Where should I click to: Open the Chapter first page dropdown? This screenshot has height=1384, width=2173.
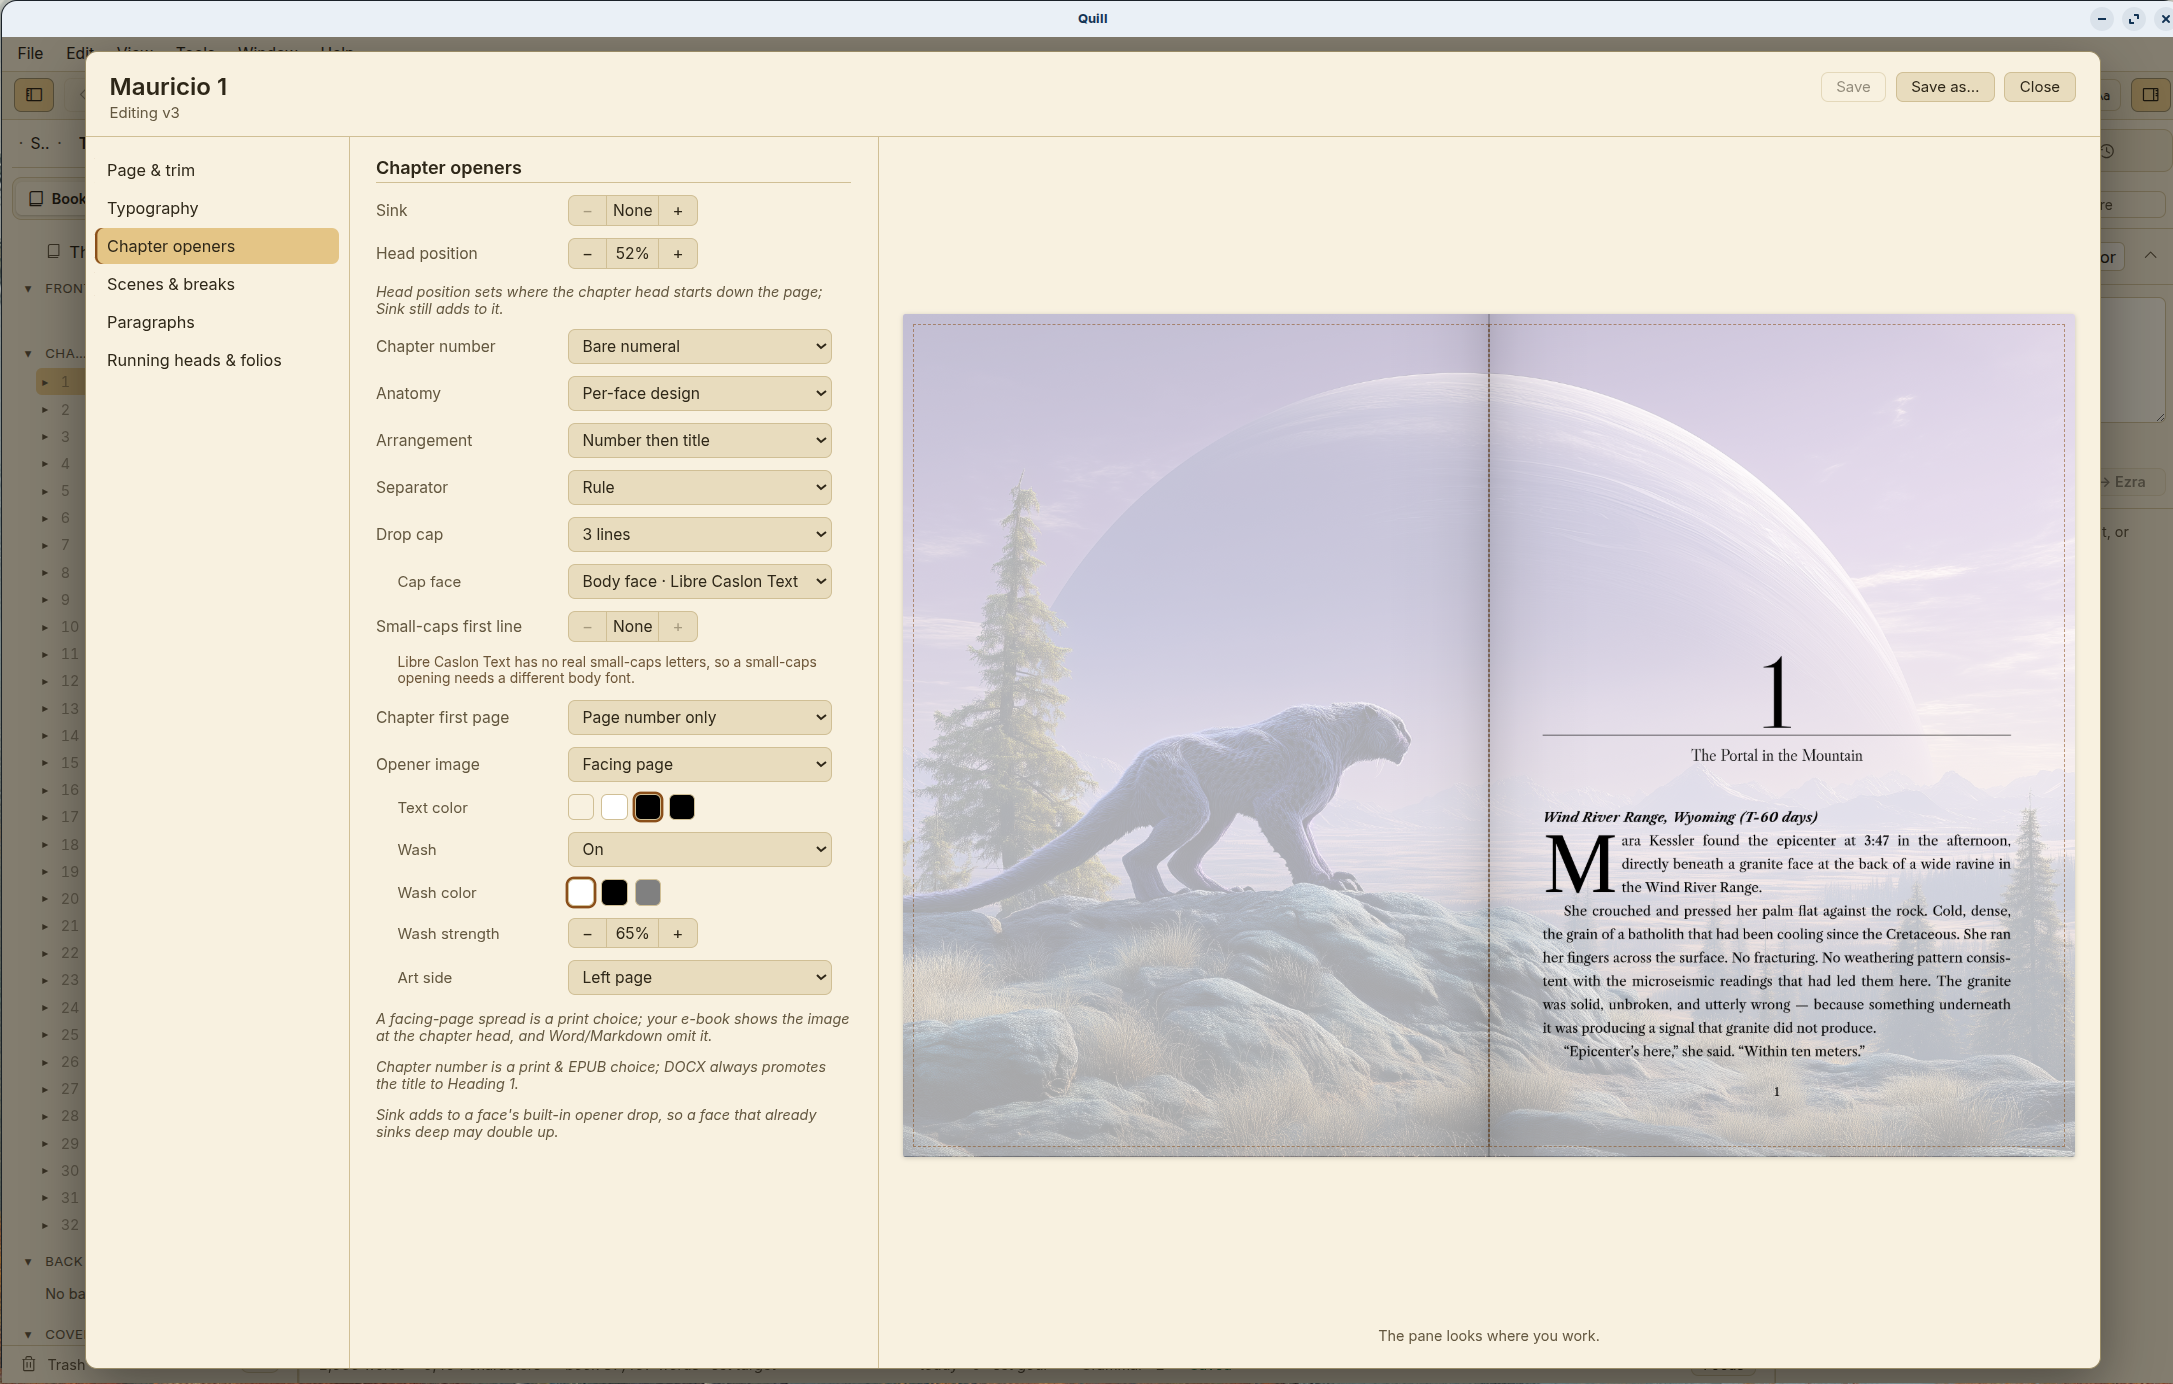pyautogui.click(x=700, y=718)
